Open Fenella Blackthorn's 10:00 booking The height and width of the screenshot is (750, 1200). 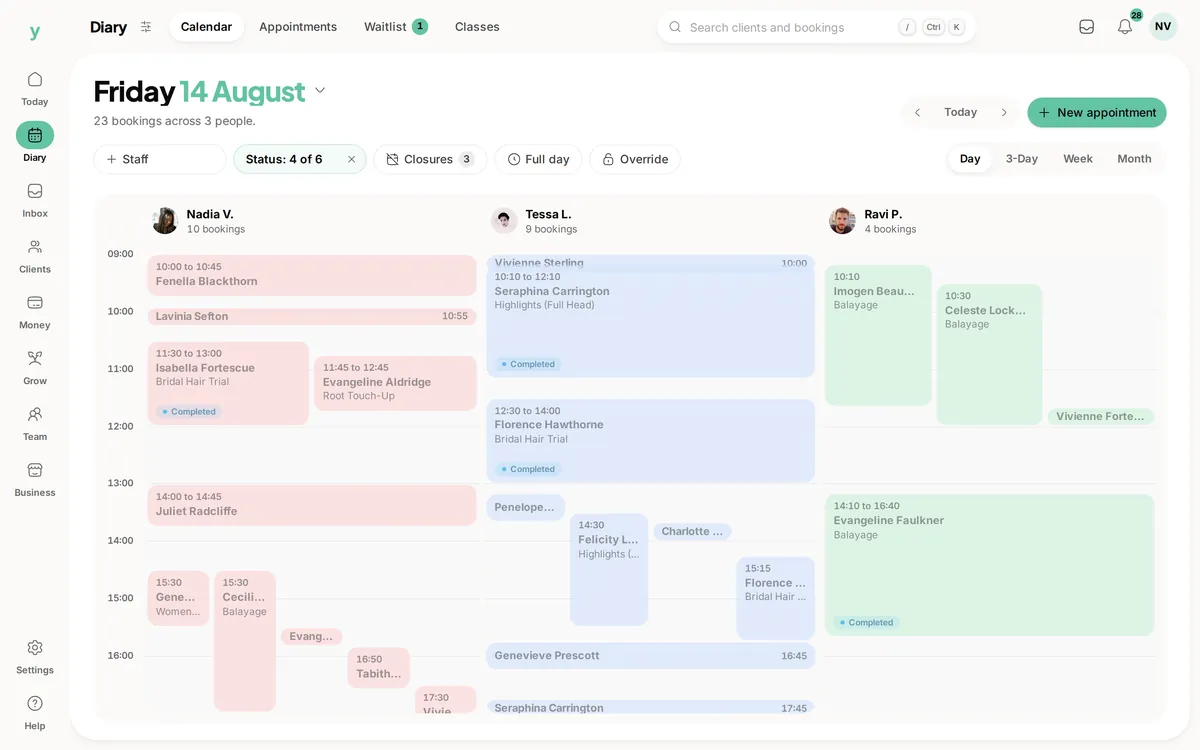coord(312,275)
